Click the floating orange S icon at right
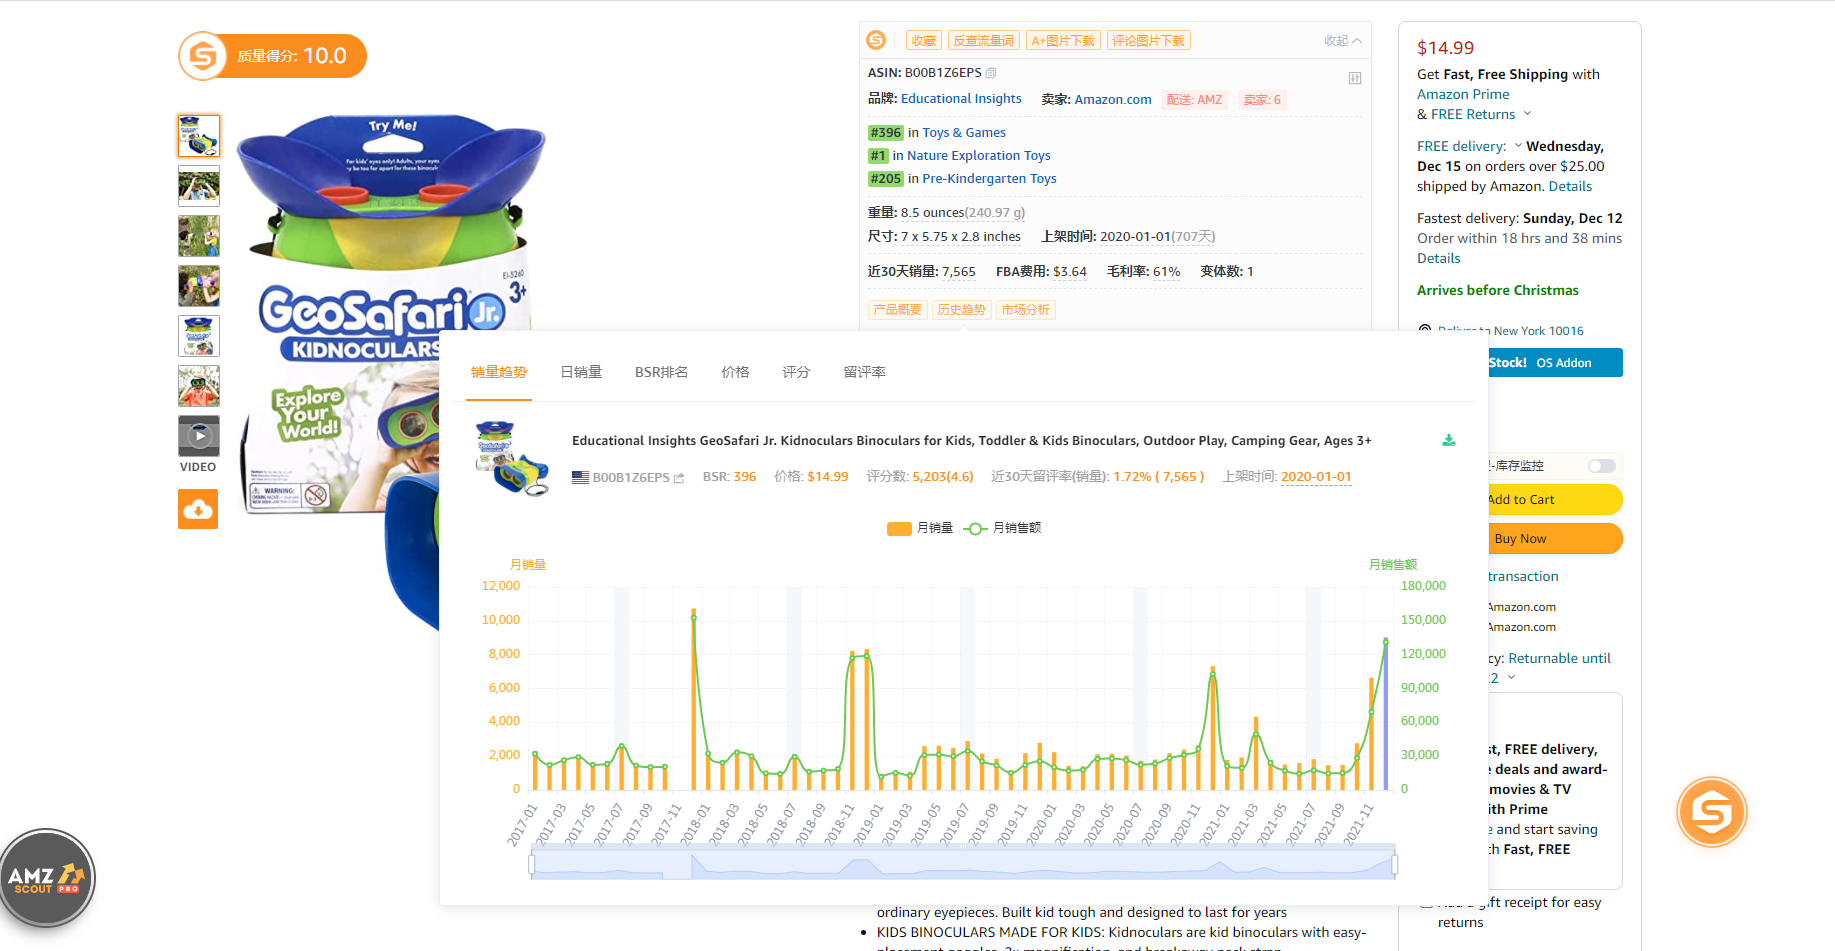The width and height of the screenshot is (1835, 951). pos(1711,812)
